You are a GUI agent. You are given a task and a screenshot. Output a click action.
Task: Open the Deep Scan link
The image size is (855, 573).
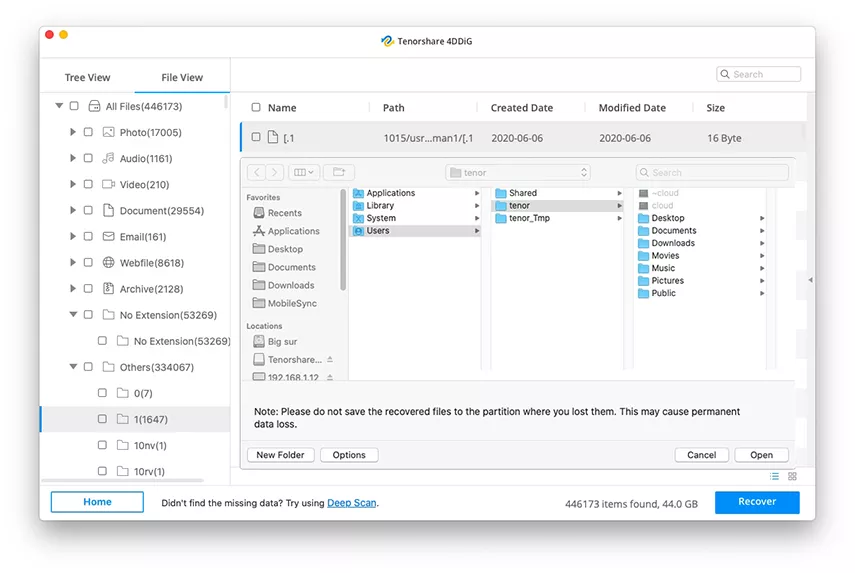click(352, 503)
